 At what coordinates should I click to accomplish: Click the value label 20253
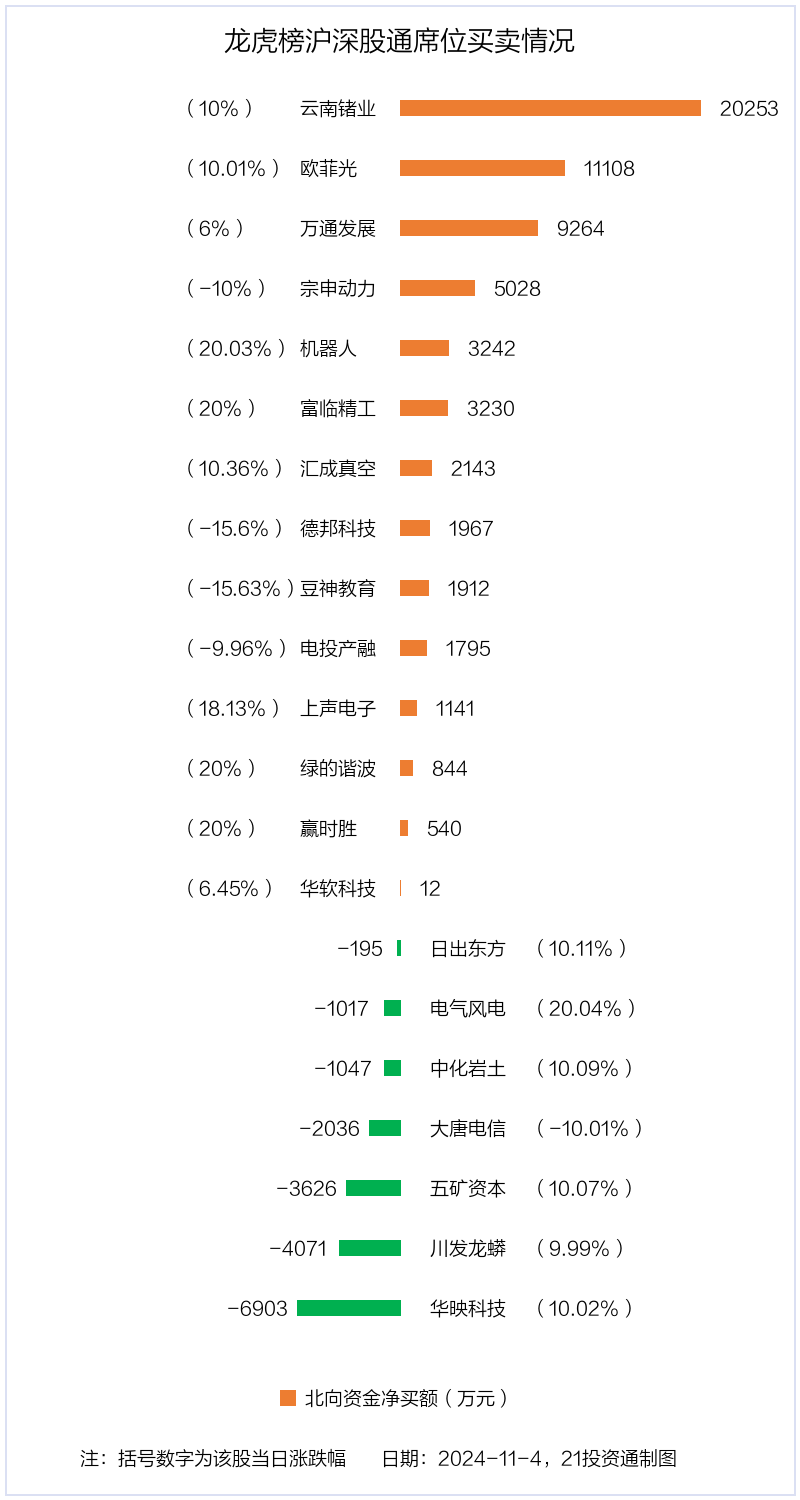(749, 109)
